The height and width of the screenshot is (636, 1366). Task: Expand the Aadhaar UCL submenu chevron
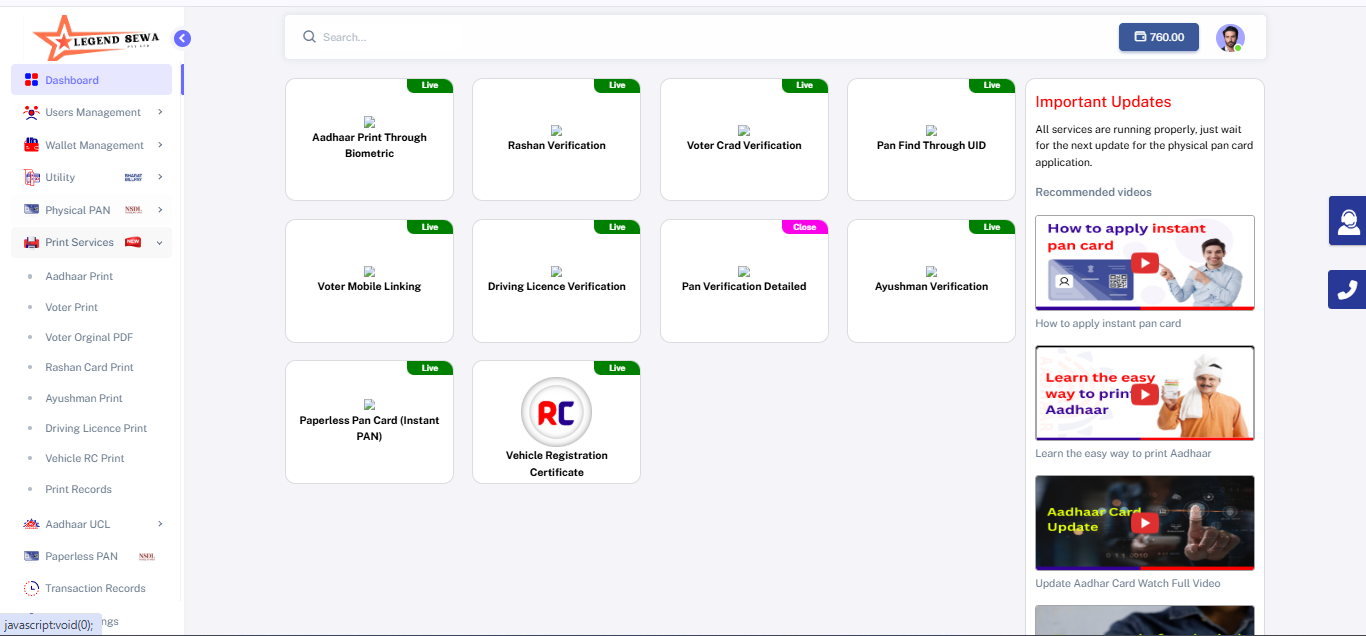(160, 524)
